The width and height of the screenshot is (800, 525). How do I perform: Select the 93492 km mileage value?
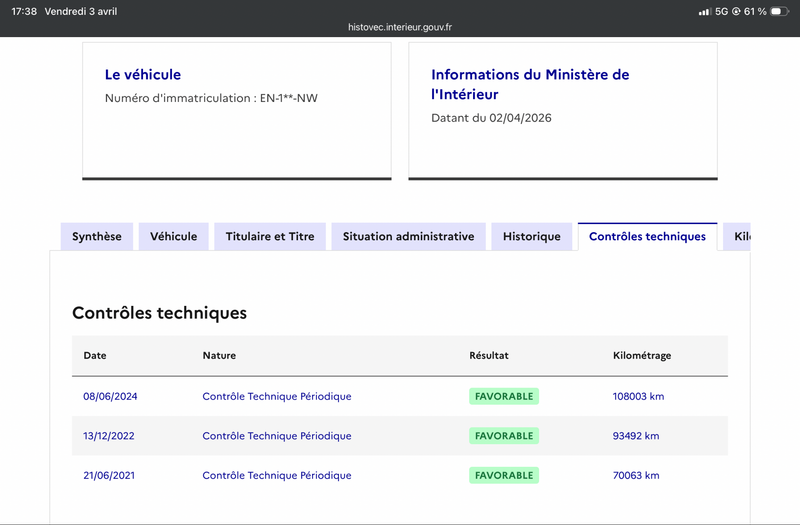point(636,436)
